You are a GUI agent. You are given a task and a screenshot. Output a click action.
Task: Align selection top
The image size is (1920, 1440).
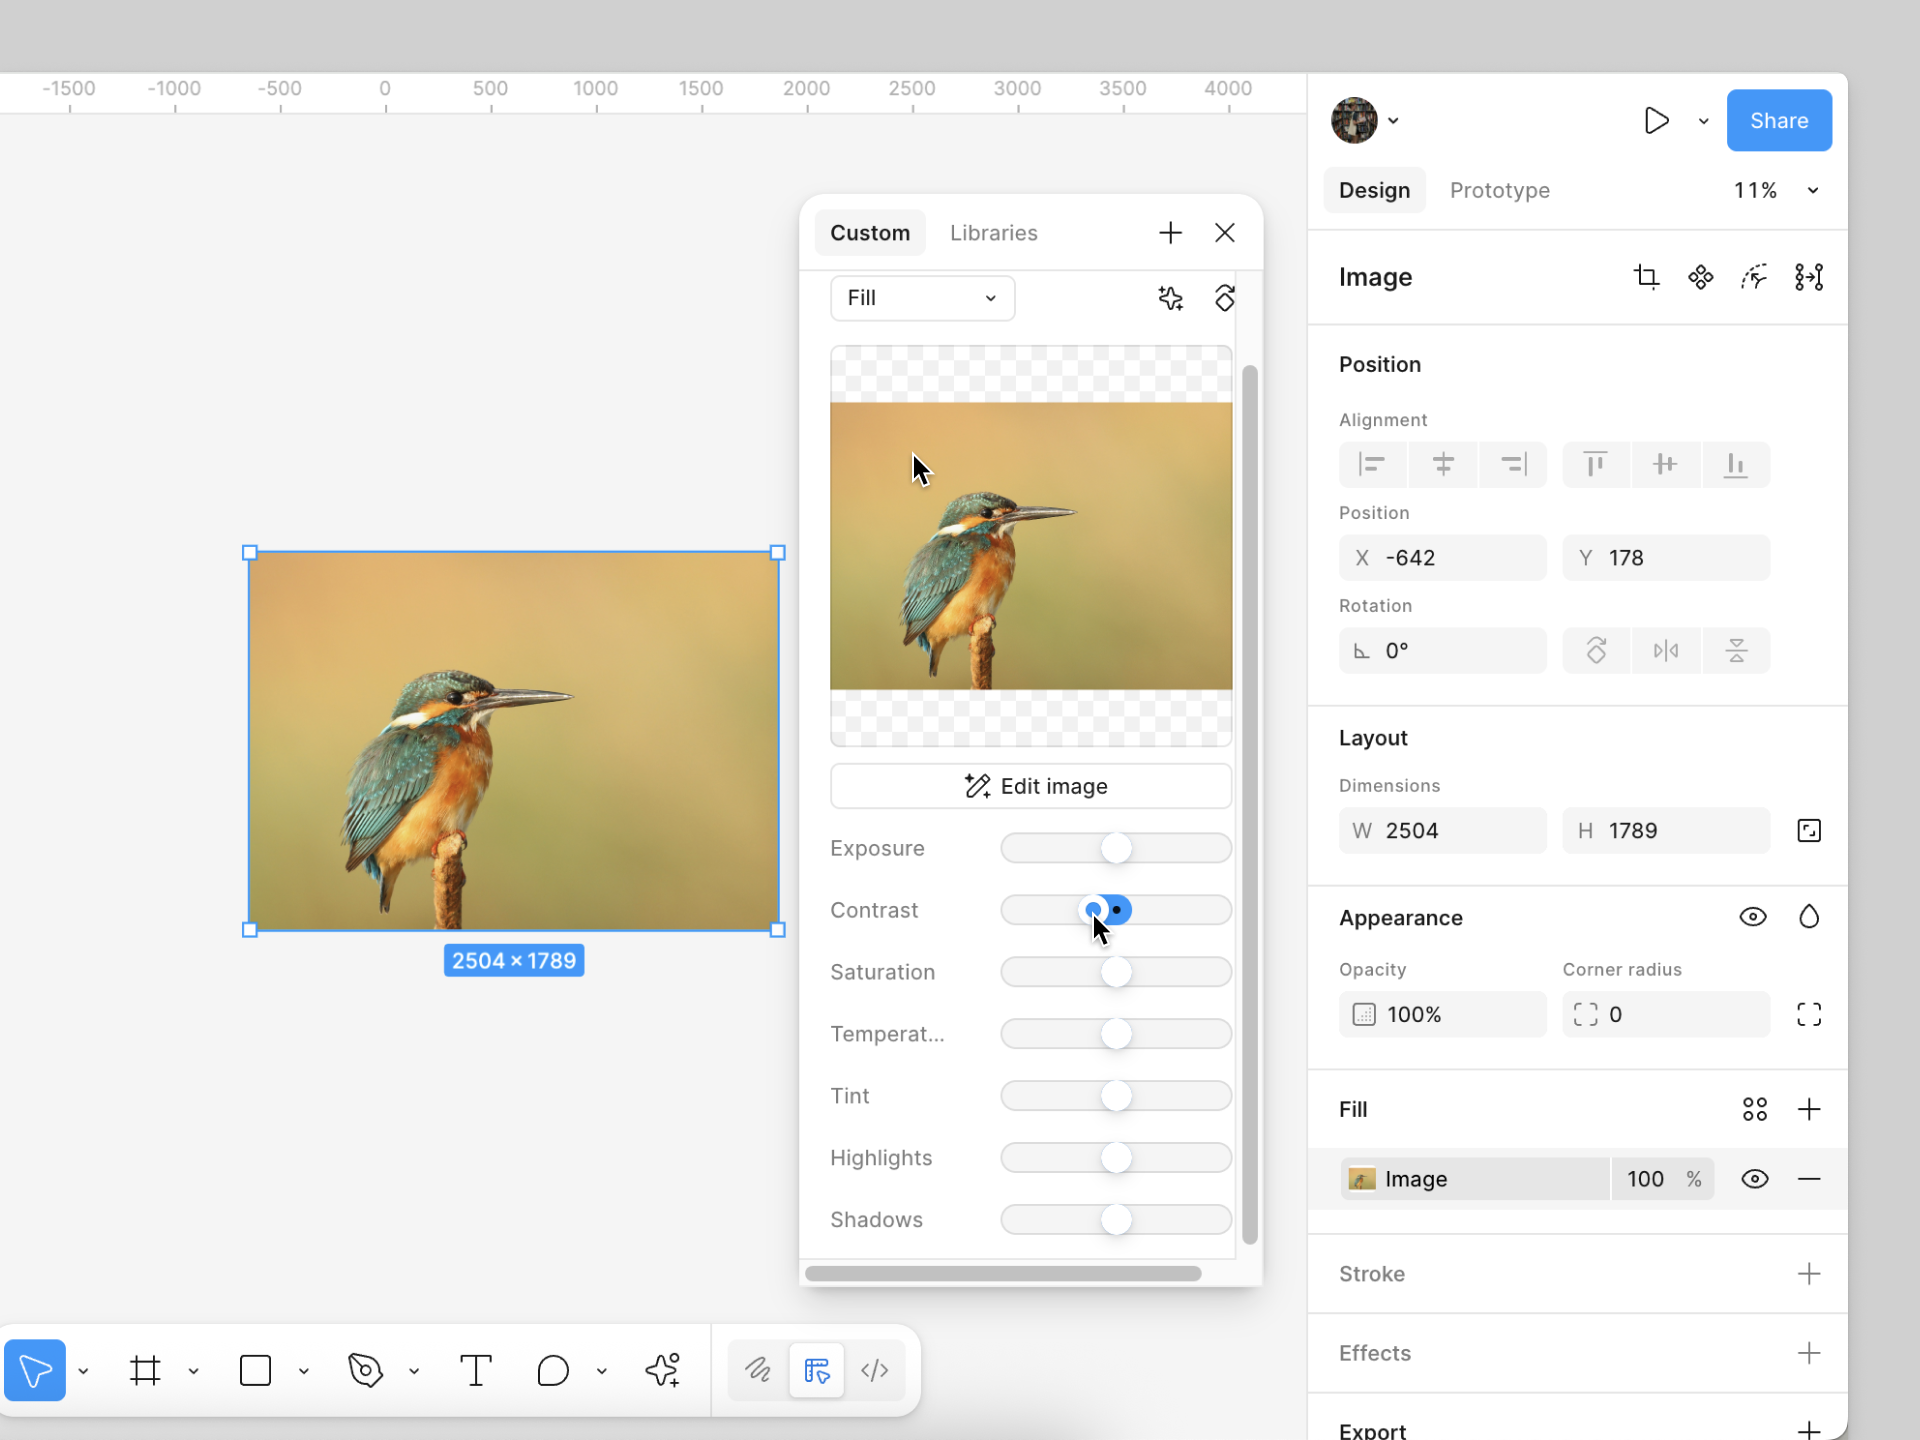[x=1596, y=464]
